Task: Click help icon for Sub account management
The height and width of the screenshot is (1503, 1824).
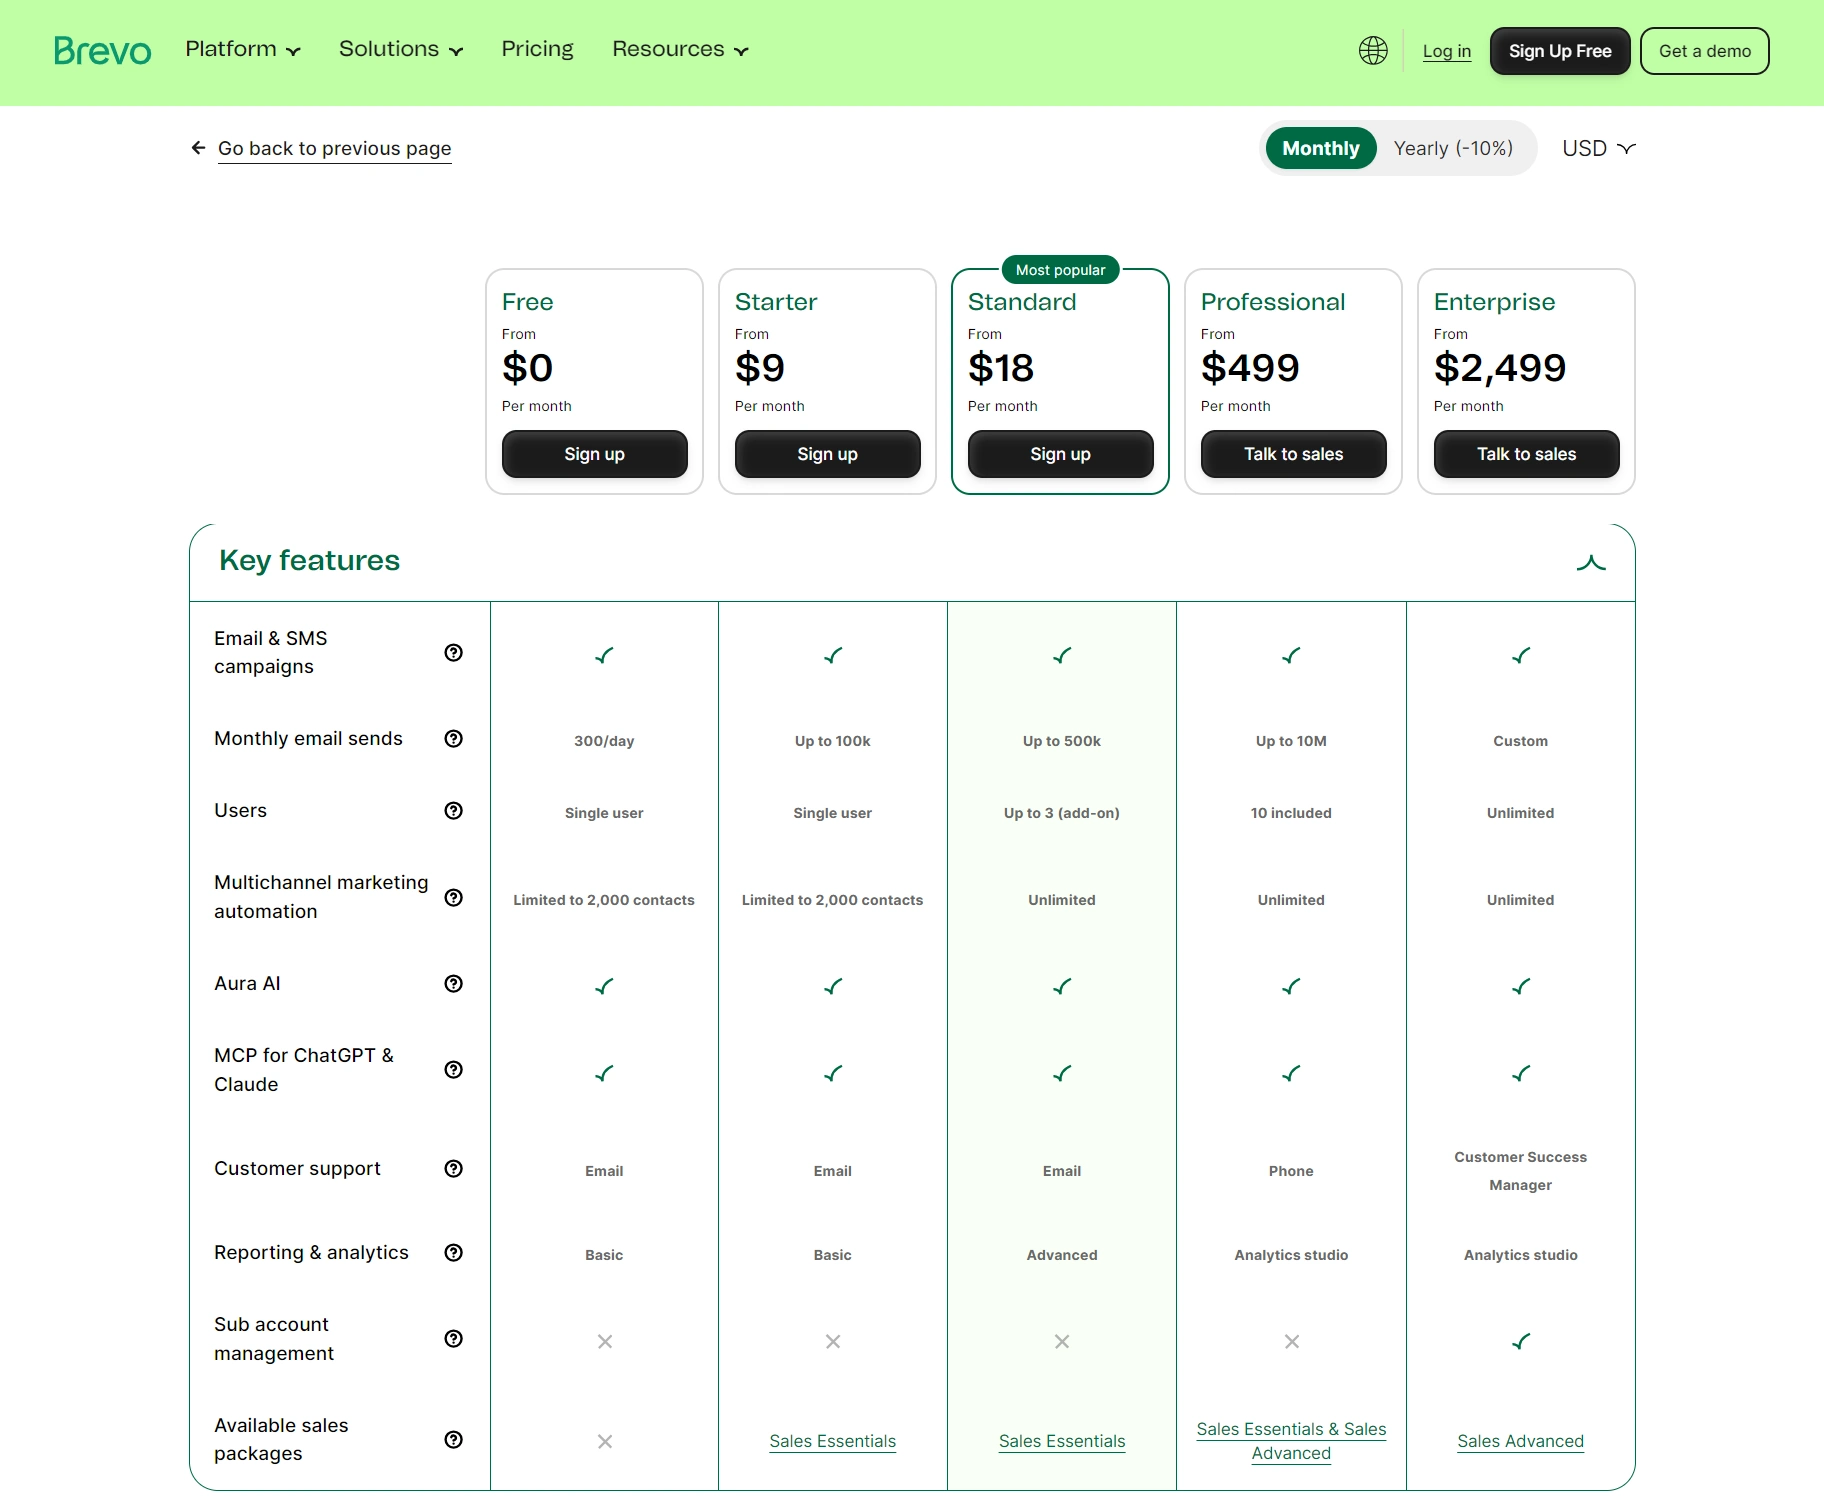Action: (x=453, y=1339)
